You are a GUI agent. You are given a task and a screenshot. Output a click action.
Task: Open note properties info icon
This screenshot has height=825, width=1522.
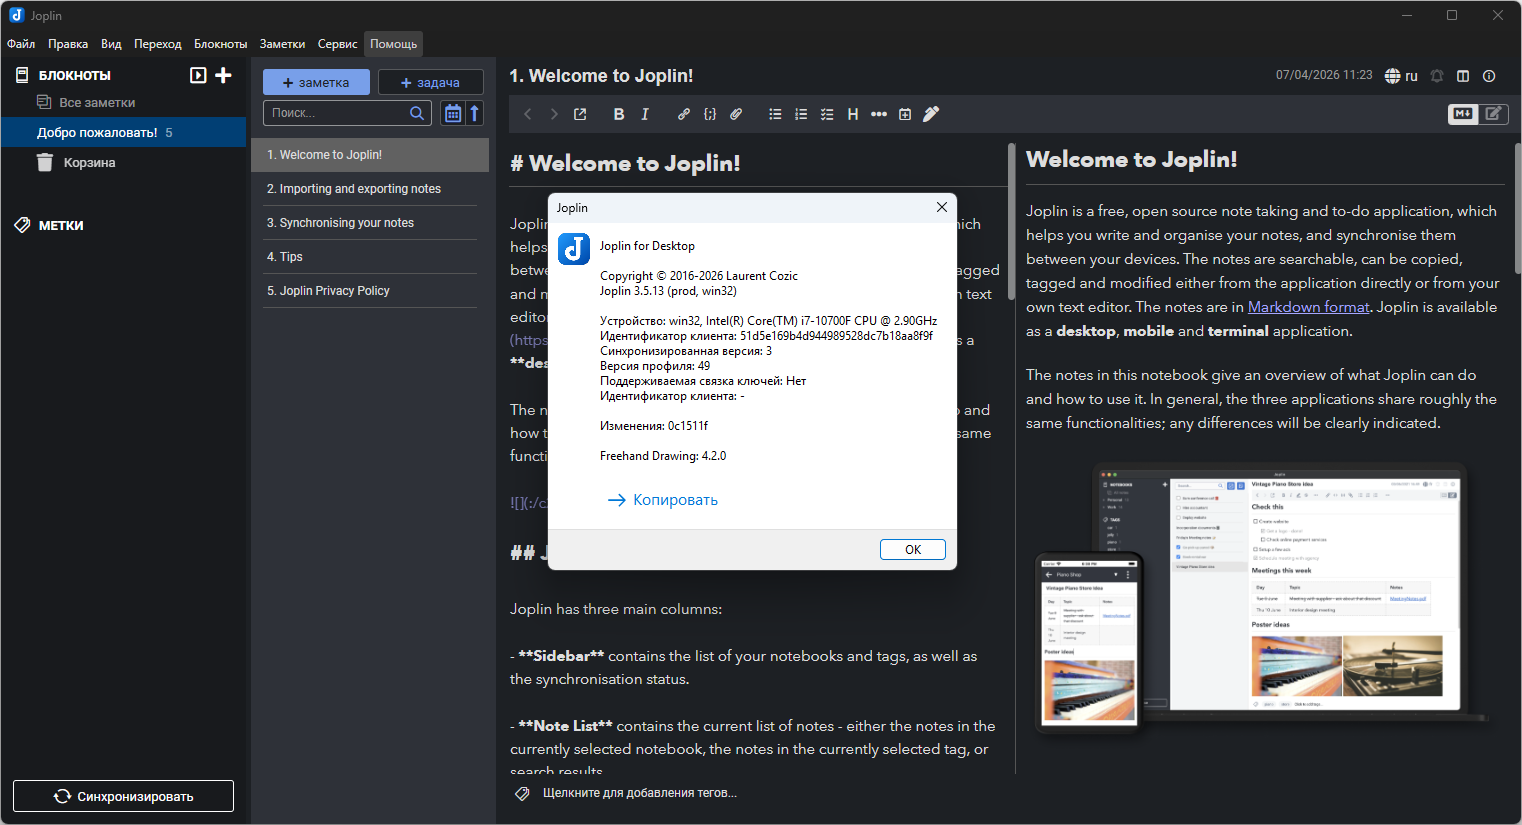click(x=1489, y=76)
